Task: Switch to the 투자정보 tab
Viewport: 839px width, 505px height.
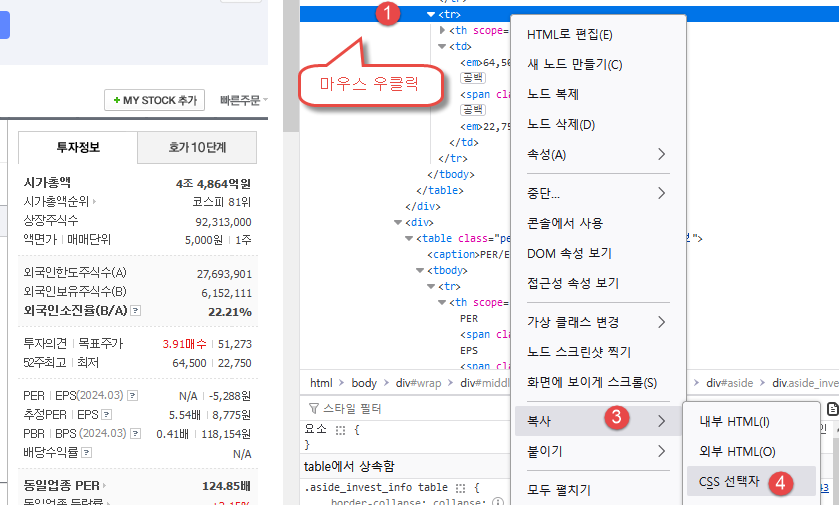Action: coord(78,147)
